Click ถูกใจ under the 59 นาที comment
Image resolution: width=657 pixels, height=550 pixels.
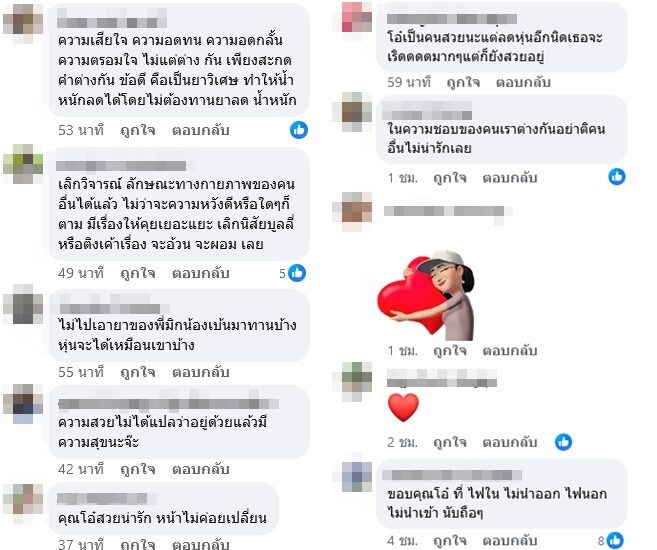463,82
